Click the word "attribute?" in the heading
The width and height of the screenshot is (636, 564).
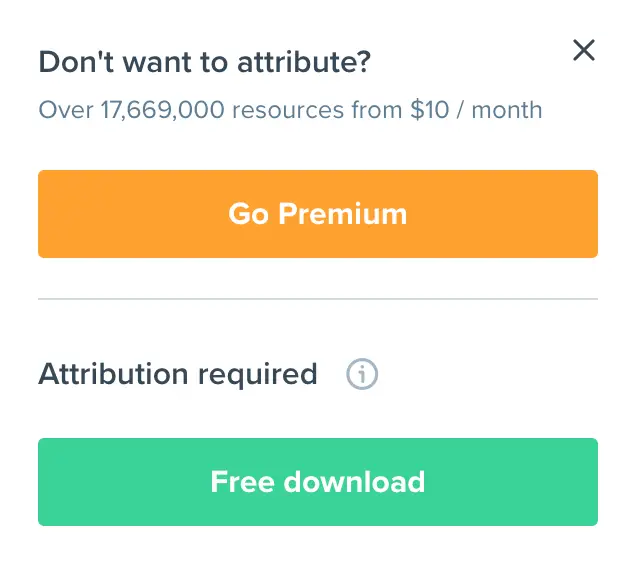pos(303,62)
